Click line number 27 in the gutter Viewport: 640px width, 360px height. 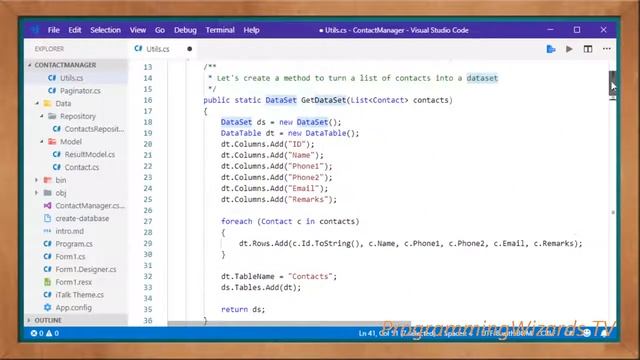(x=148, y=222)
